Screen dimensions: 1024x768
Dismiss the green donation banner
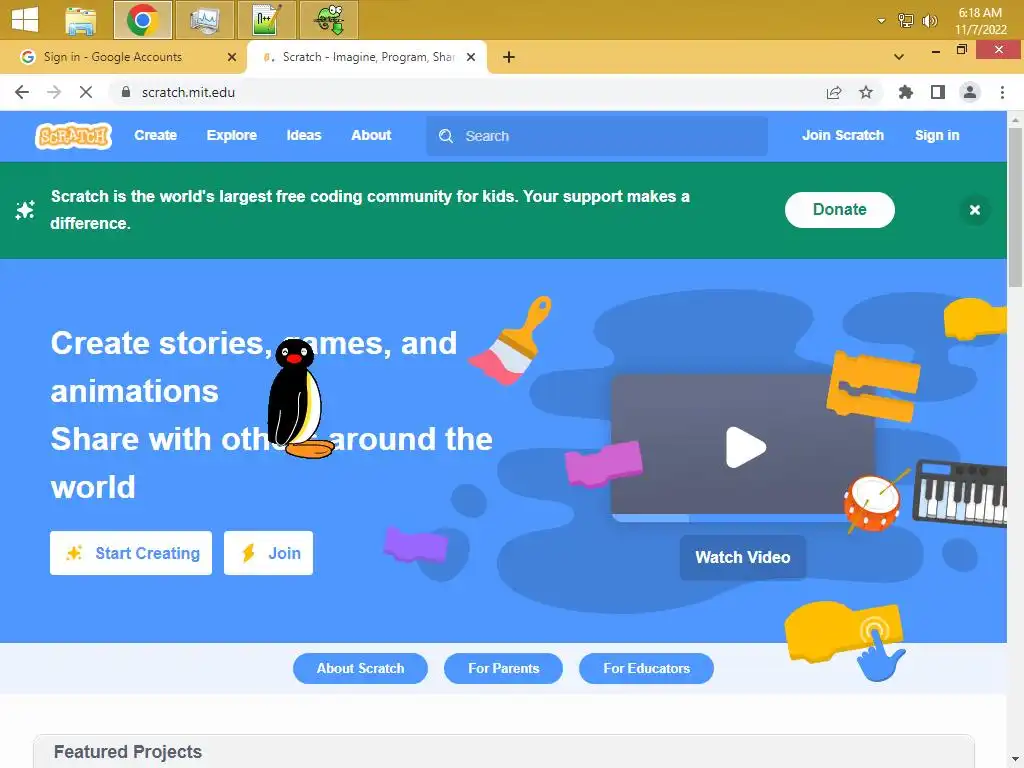click(974, 210)
